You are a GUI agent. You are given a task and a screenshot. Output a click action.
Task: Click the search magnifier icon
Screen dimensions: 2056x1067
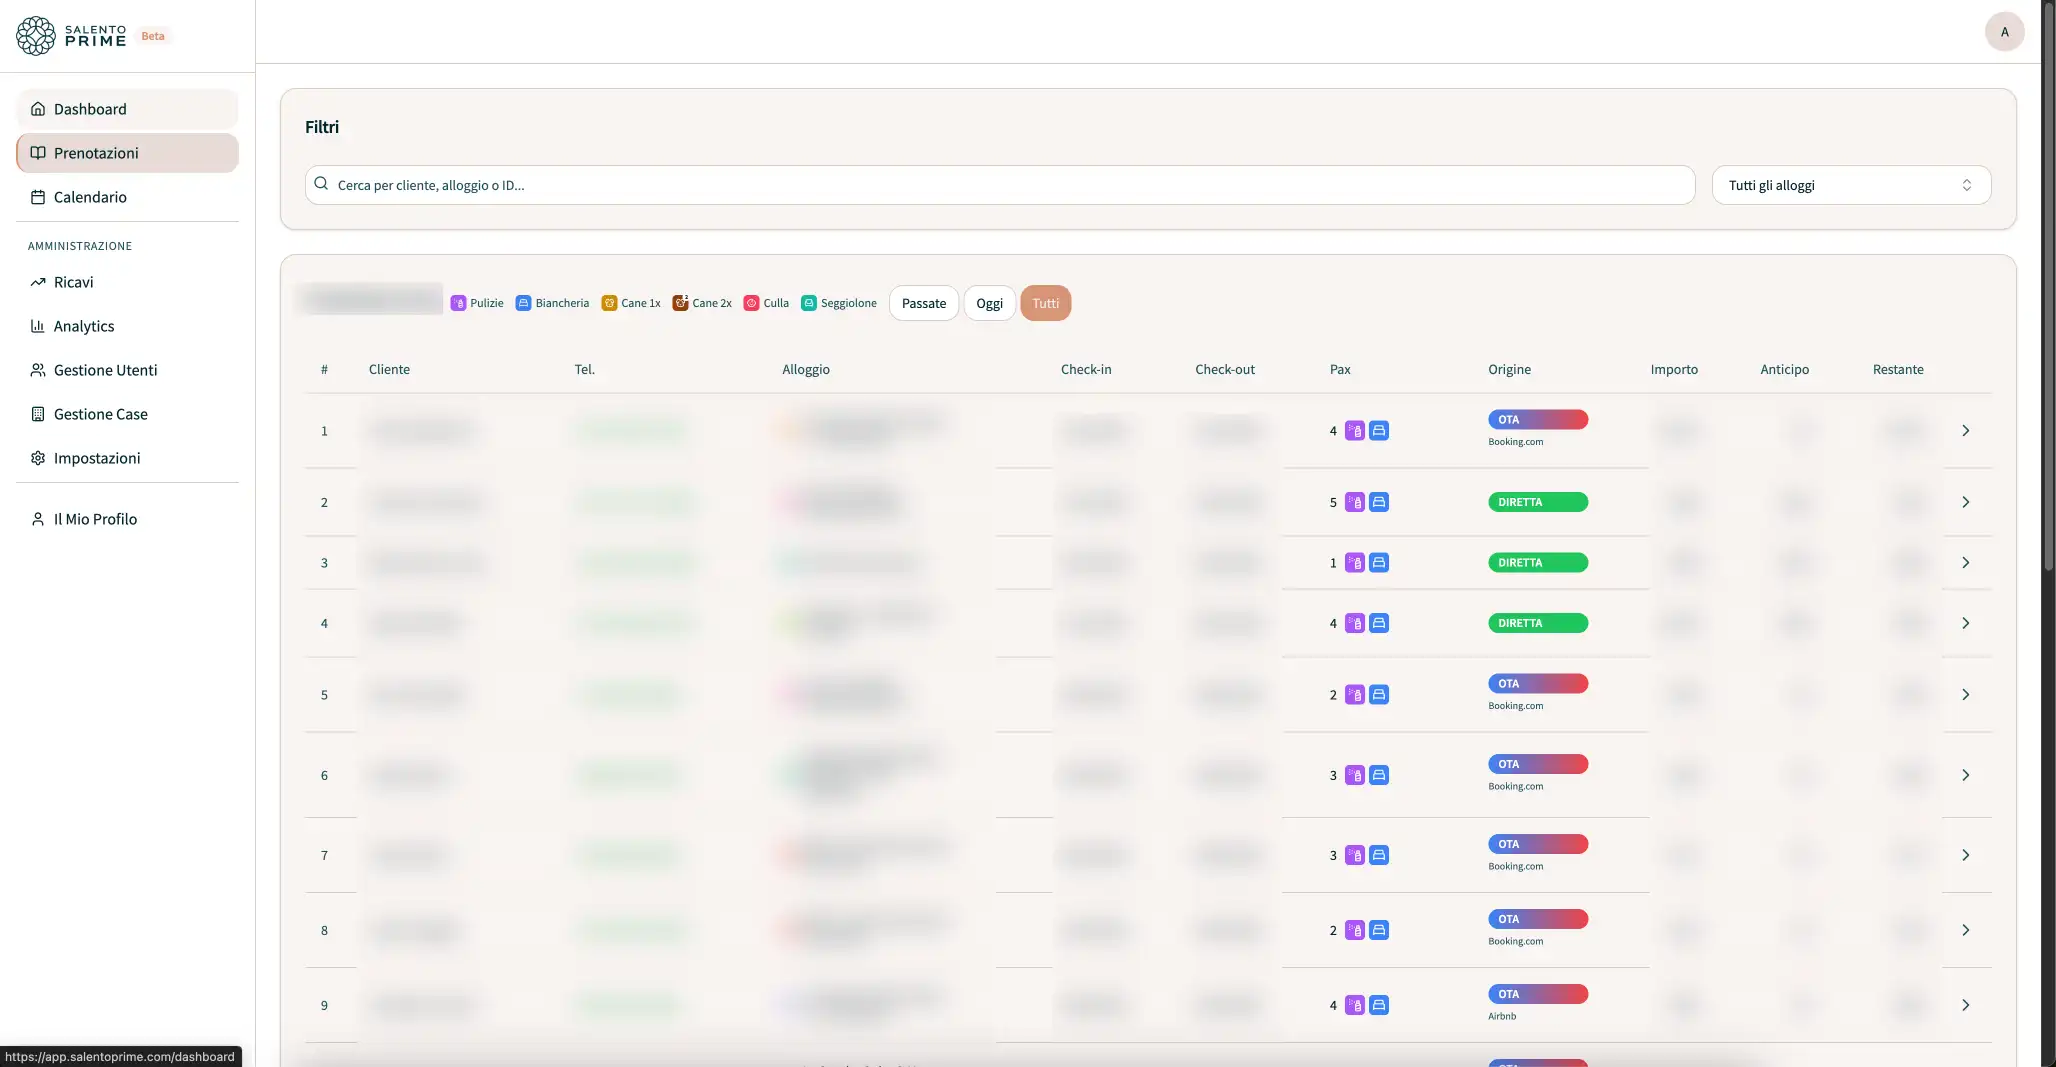(x=321, y=184)
